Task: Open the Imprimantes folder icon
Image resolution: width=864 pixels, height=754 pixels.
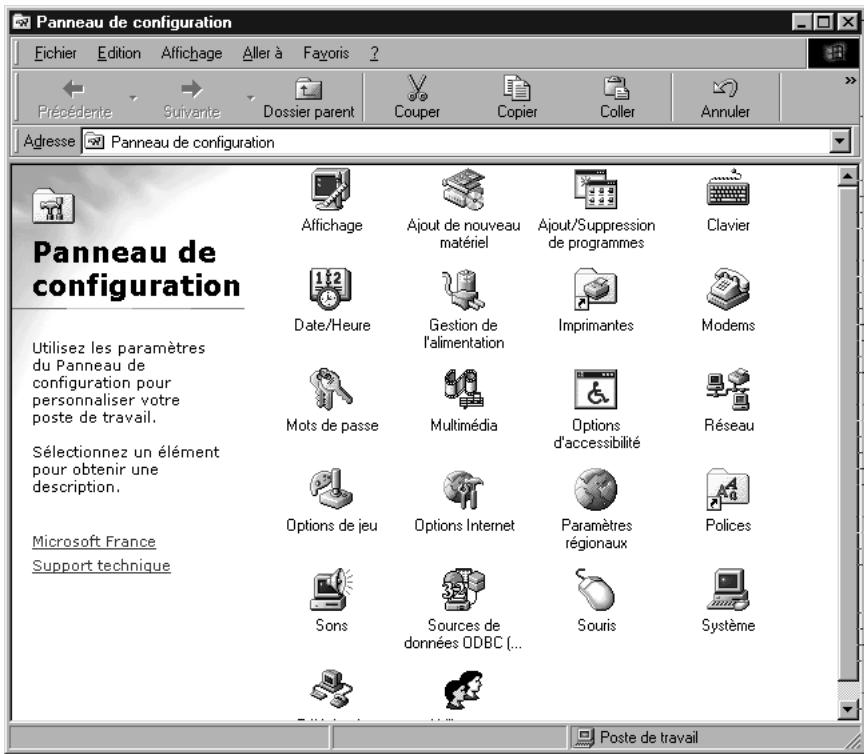Action: click(x=596, y=289)
